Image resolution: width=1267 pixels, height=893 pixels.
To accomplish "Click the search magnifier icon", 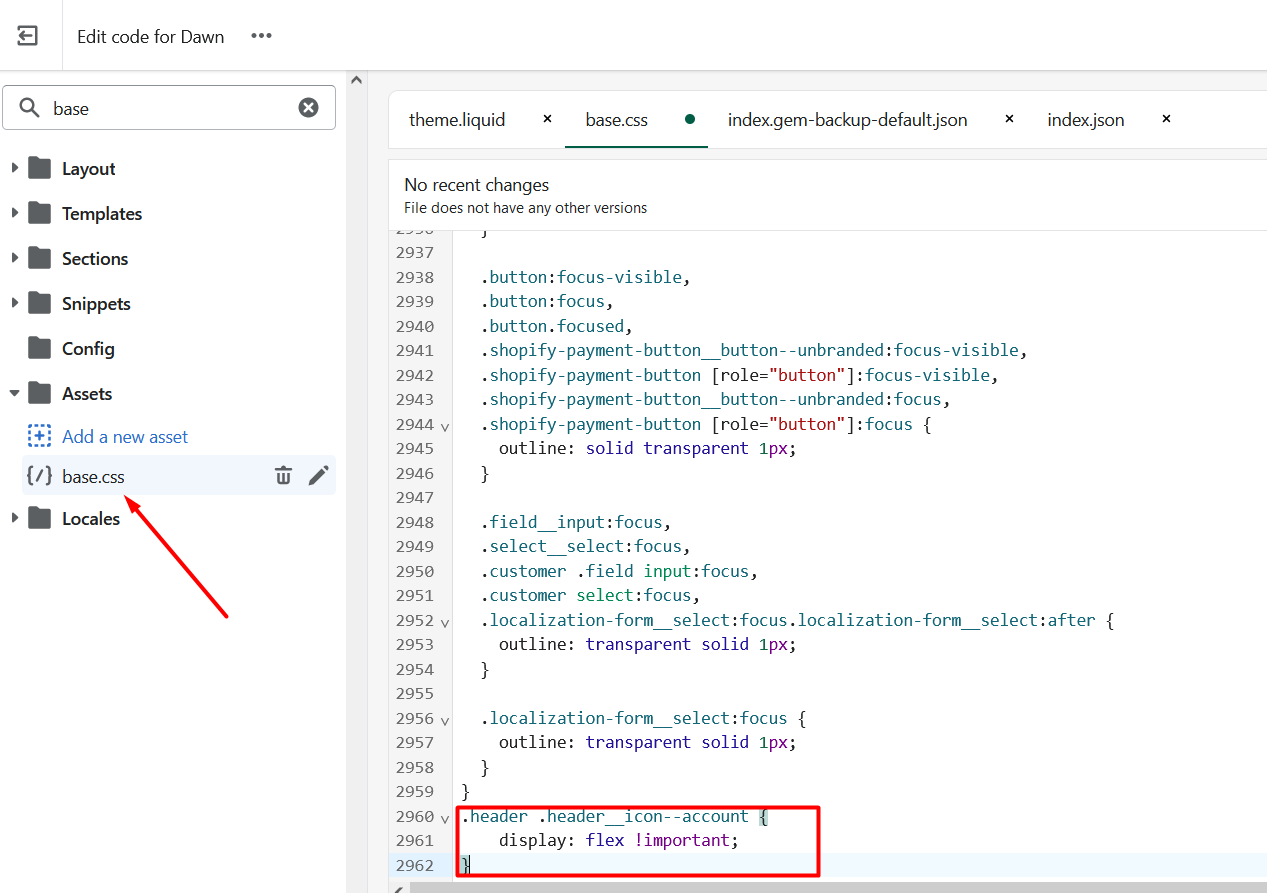I will [x=30, y=108].
